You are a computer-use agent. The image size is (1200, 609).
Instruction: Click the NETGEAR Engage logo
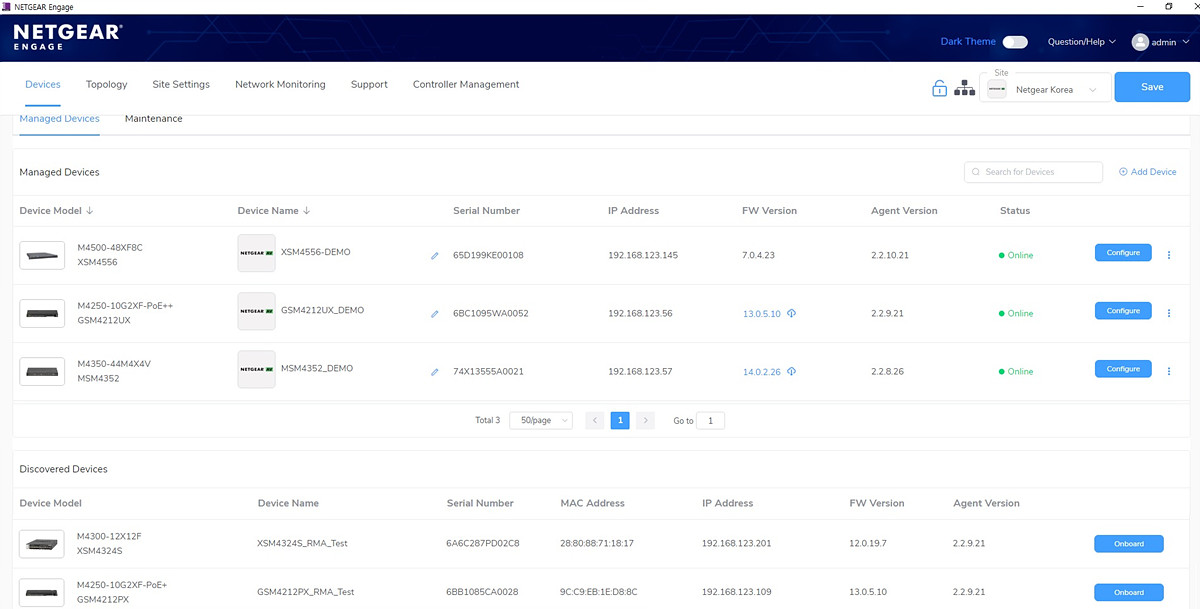click(x=68, y=37)
